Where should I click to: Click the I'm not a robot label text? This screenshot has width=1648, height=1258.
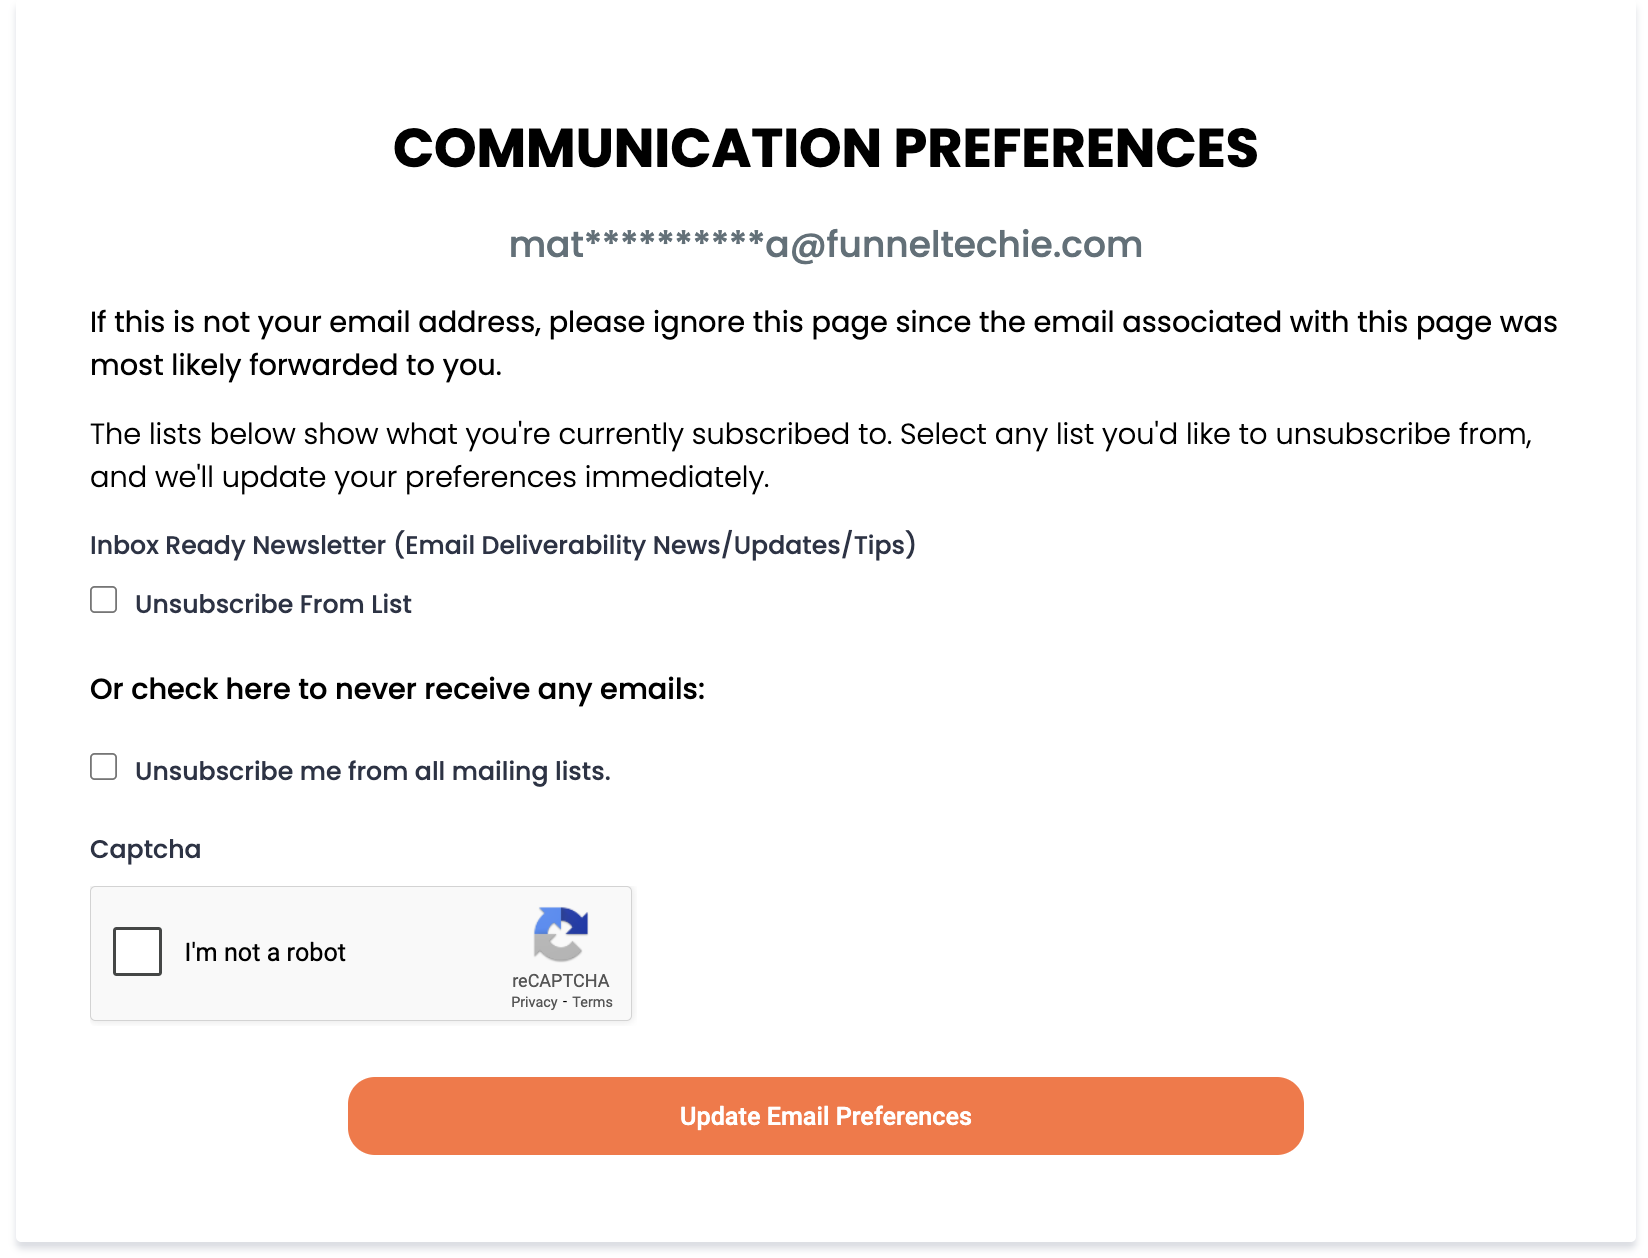(265, 952)
